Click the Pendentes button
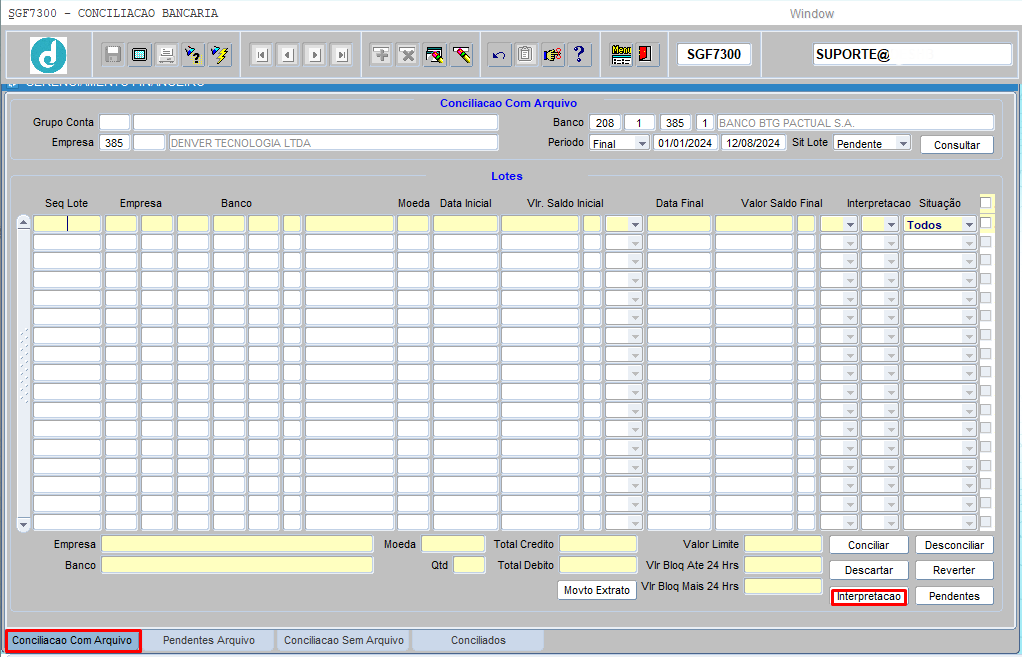Viewport: 1022px width, 657px height. click(954, 596)
